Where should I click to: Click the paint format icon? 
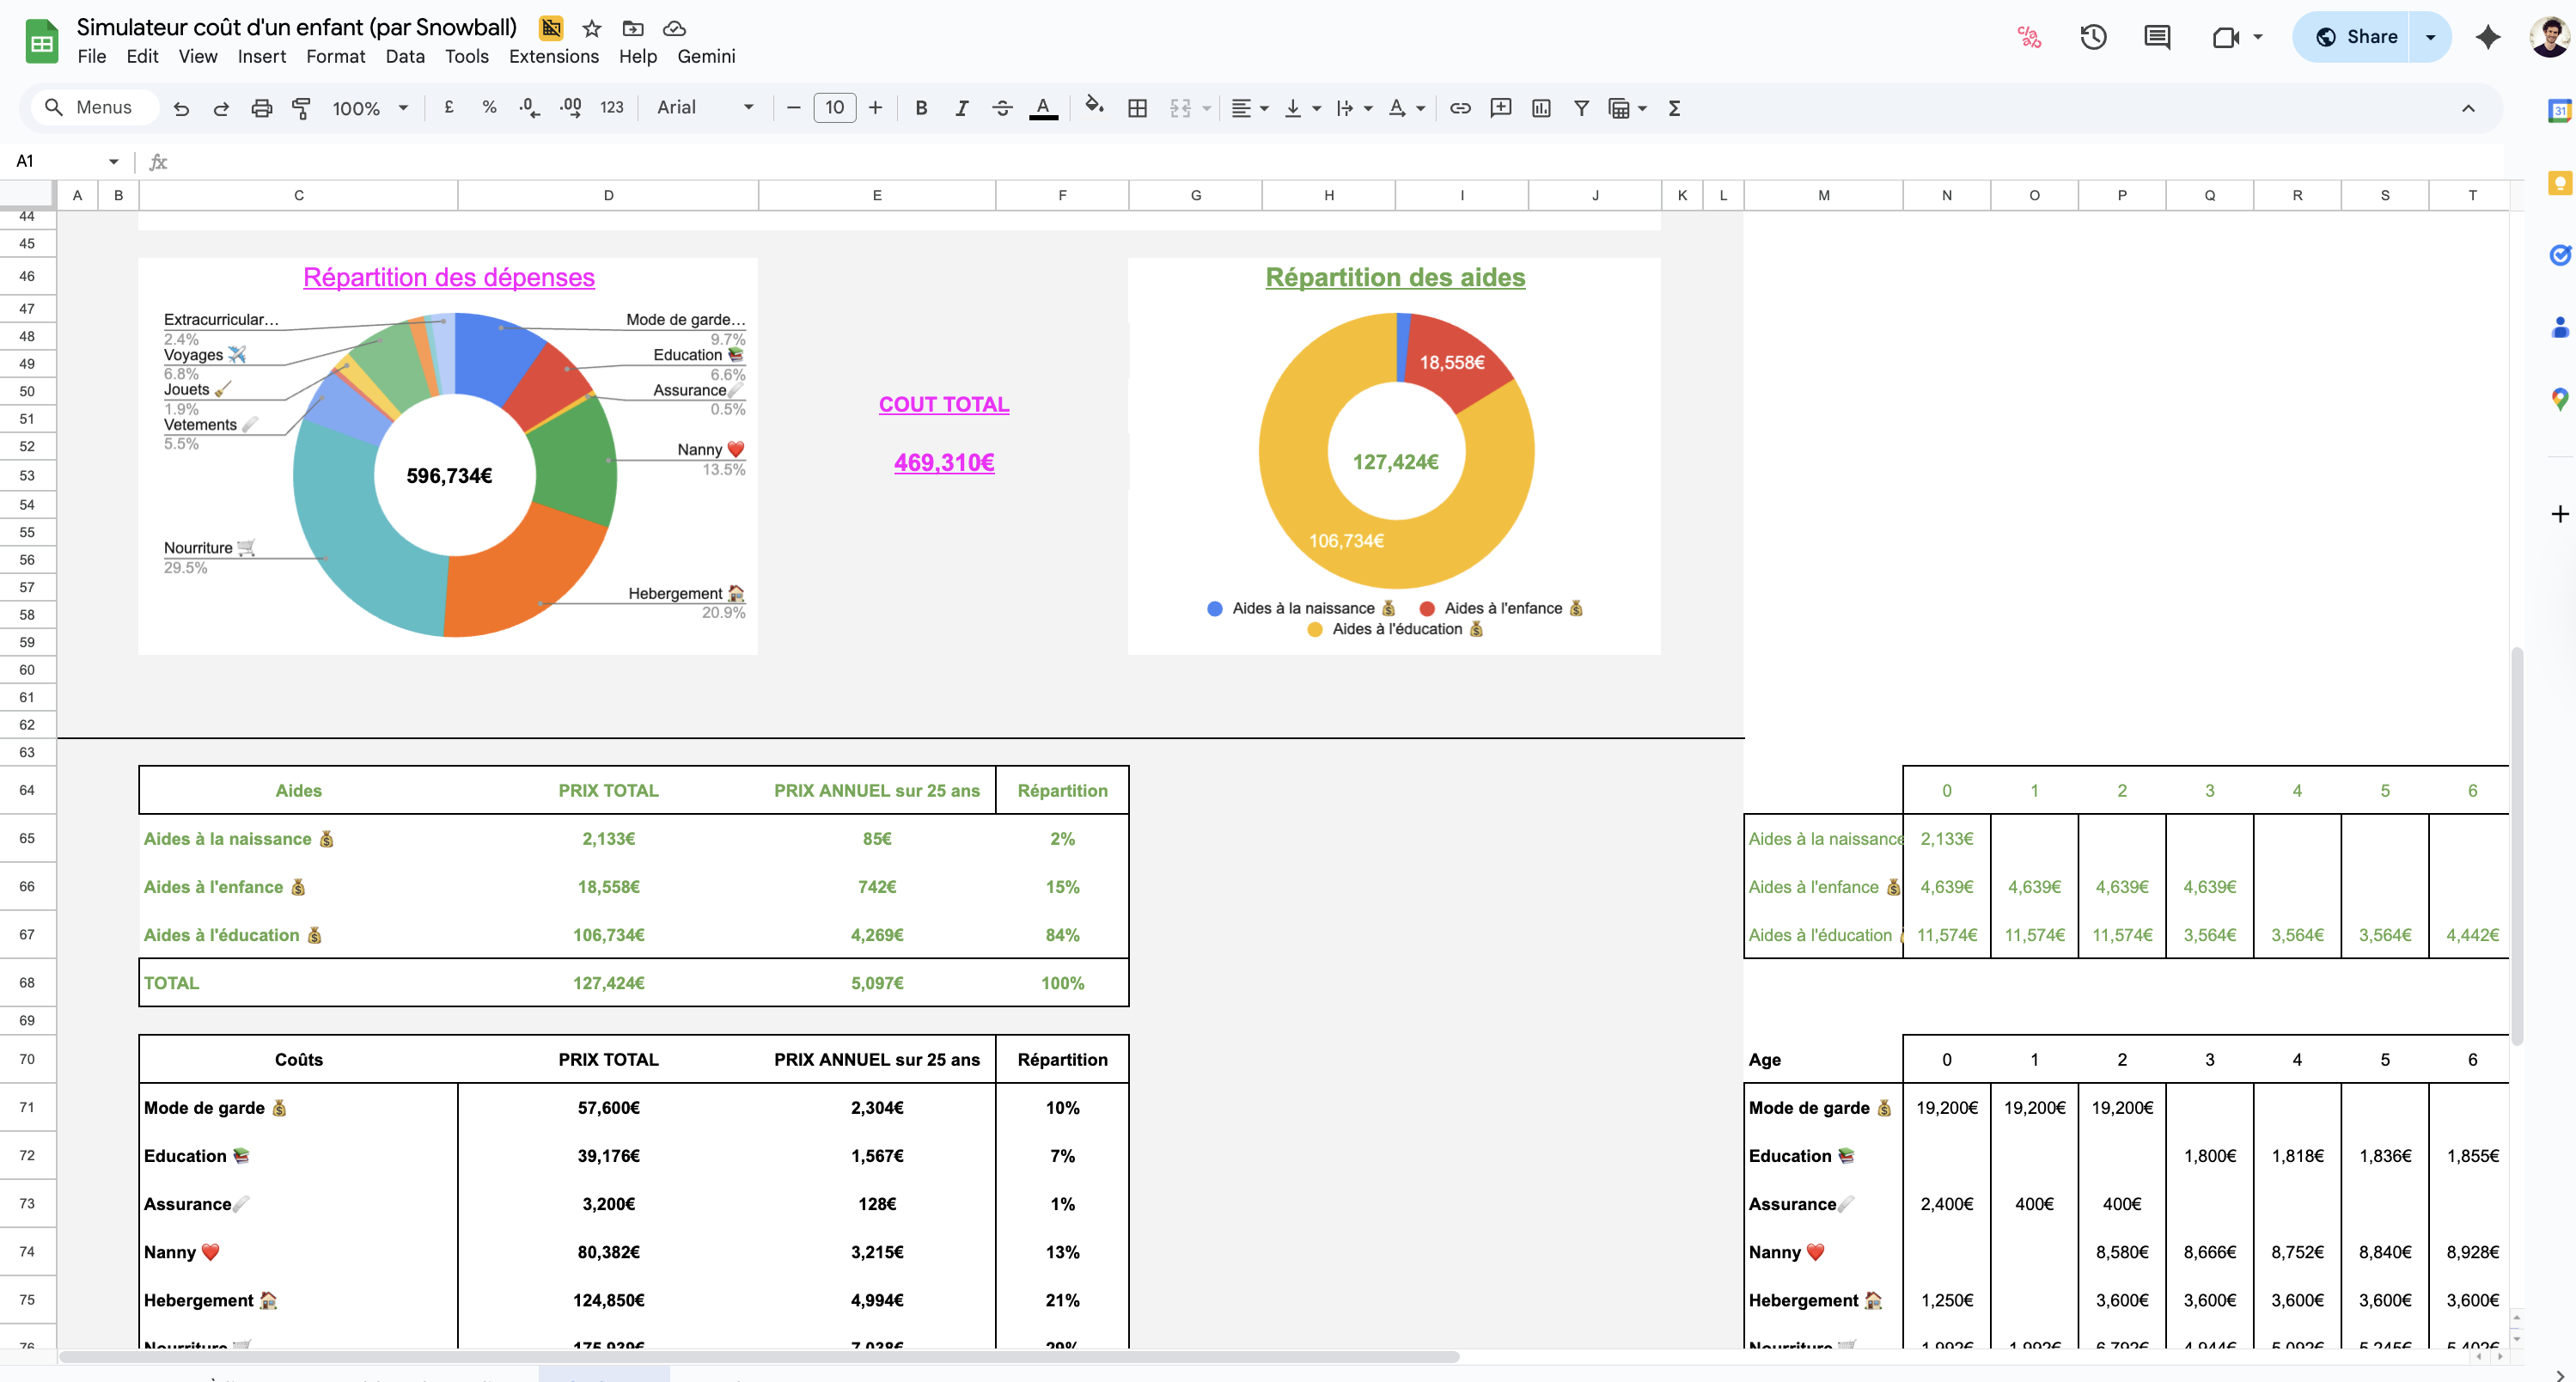click(x=301, y=108)
